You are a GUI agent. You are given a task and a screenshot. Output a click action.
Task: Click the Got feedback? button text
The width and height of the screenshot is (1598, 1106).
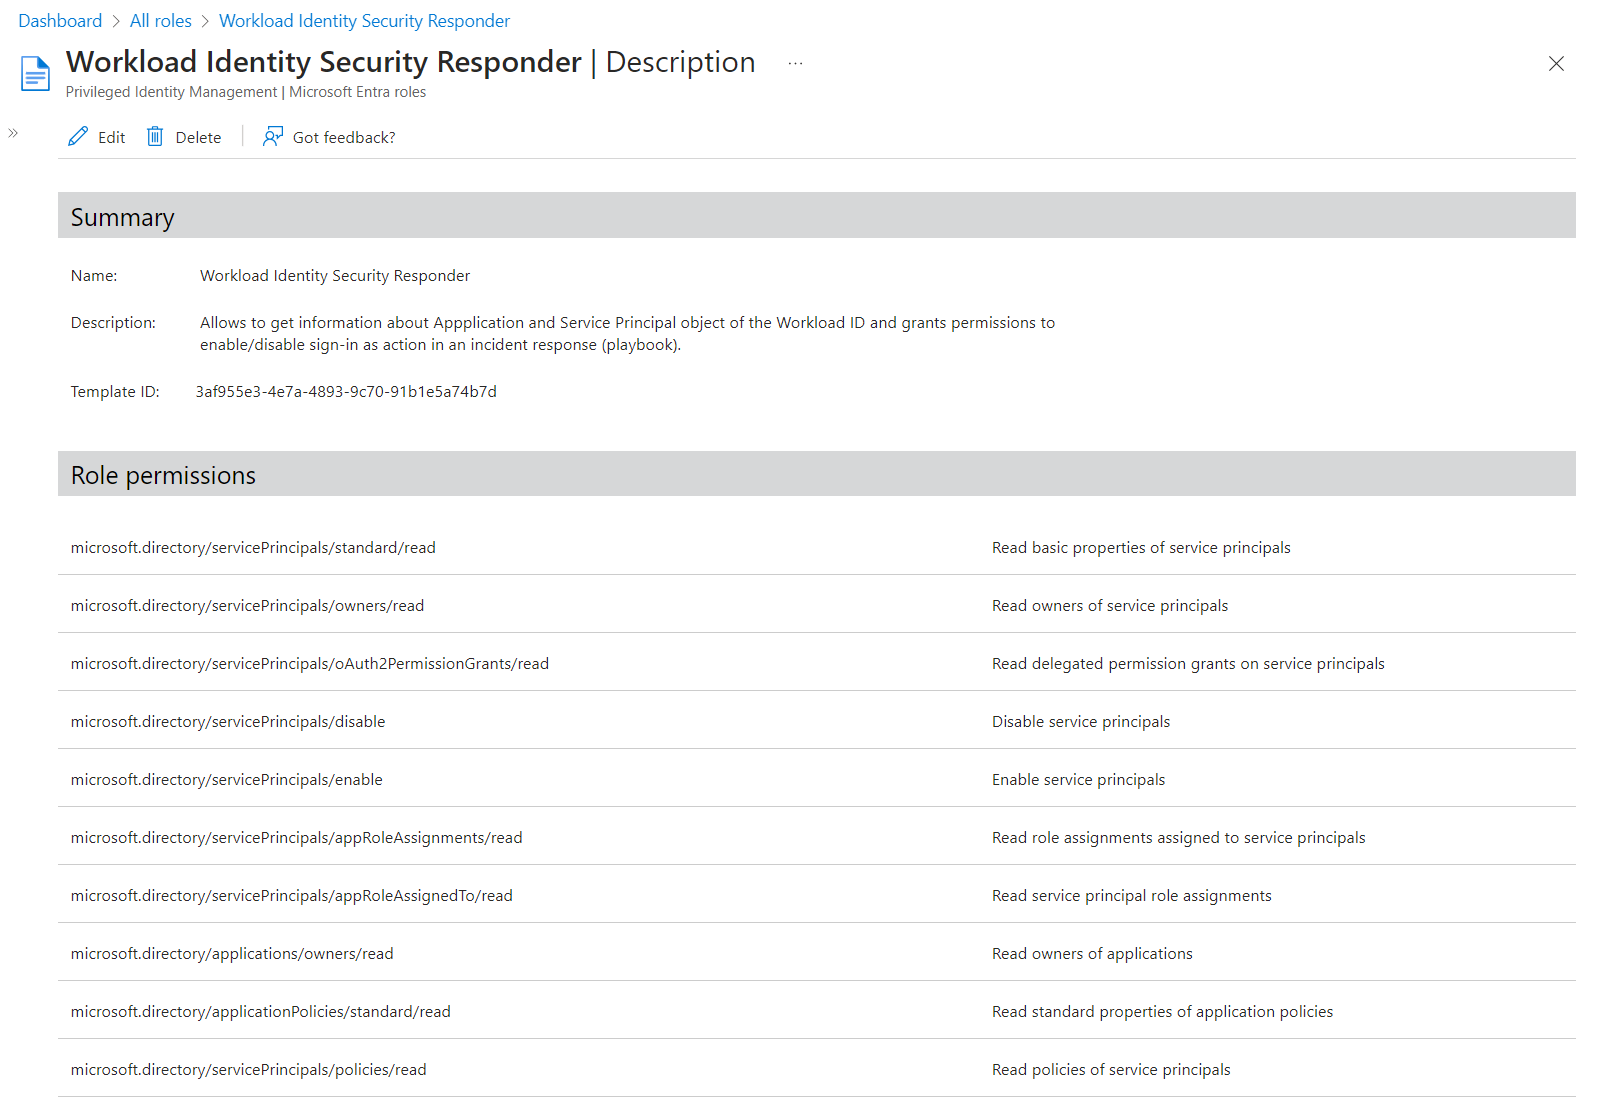coord(344,138)
